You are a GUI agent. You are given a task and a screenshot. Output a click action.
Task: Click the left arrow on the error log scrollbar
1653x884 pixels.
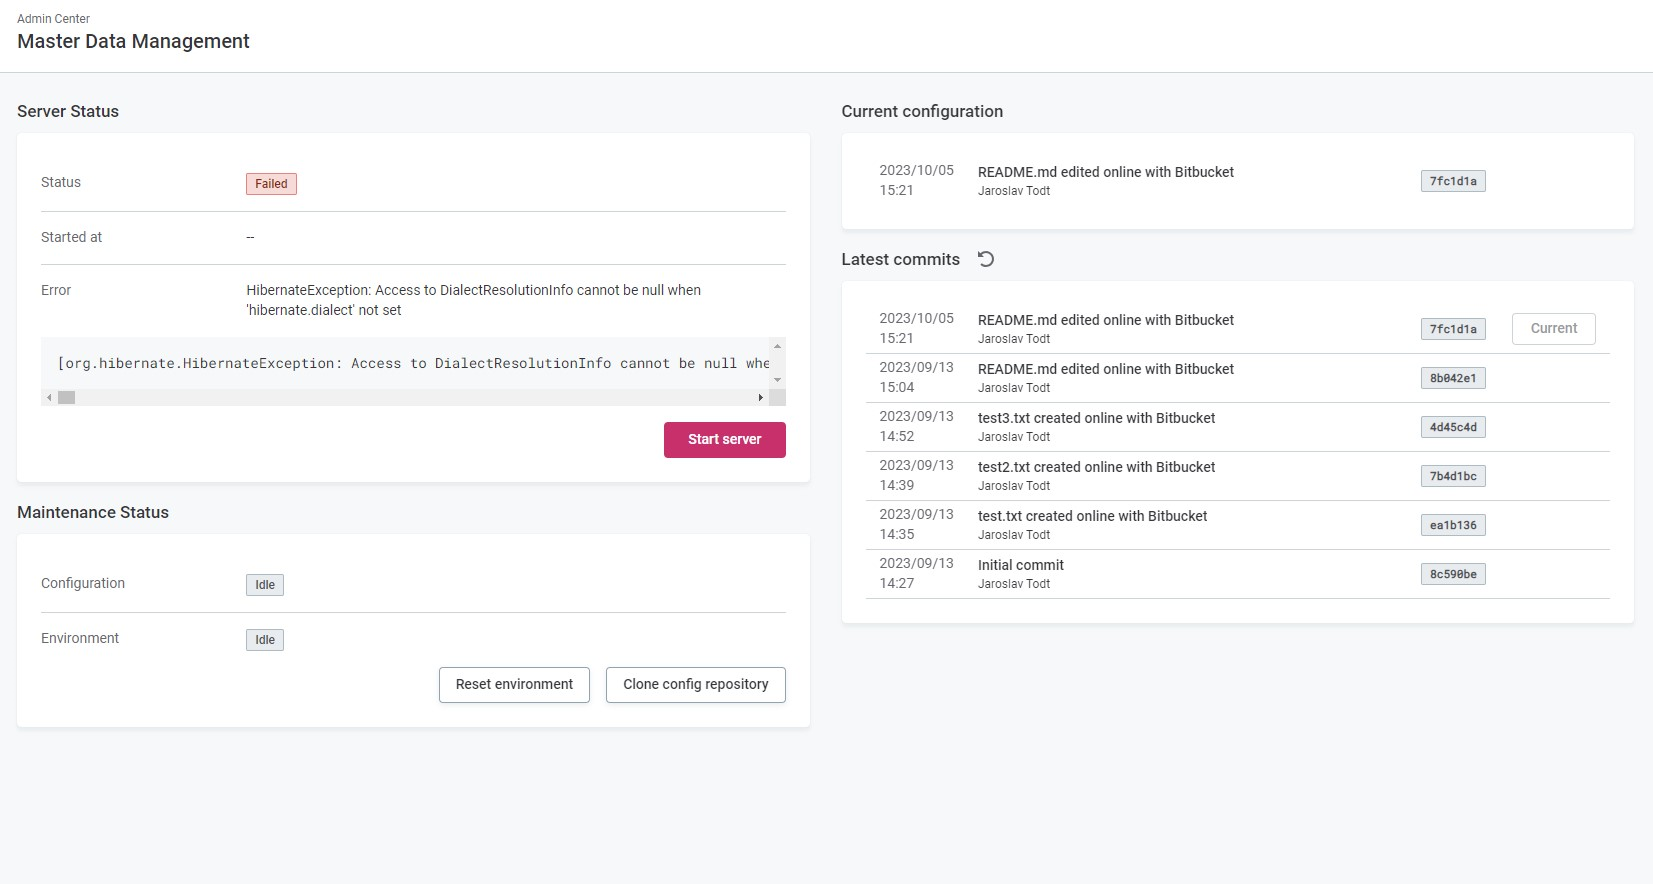tap(49, 397)
